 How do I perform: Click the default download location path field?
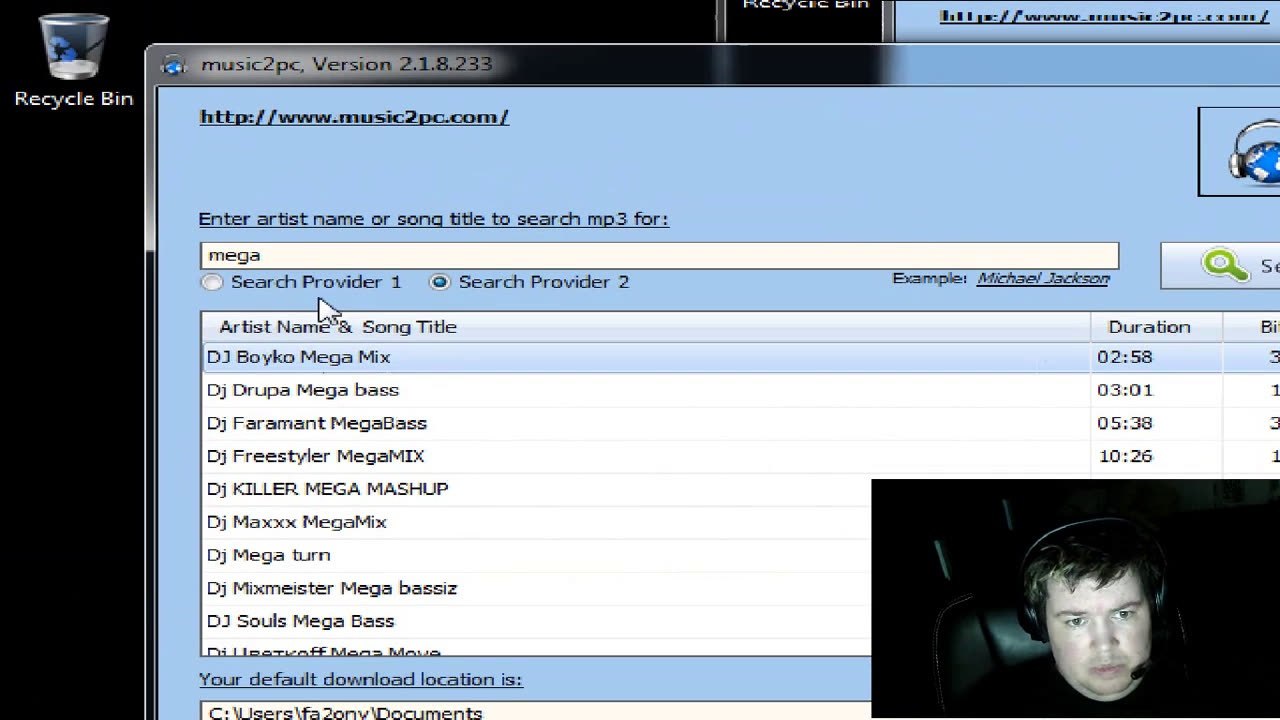536,711
